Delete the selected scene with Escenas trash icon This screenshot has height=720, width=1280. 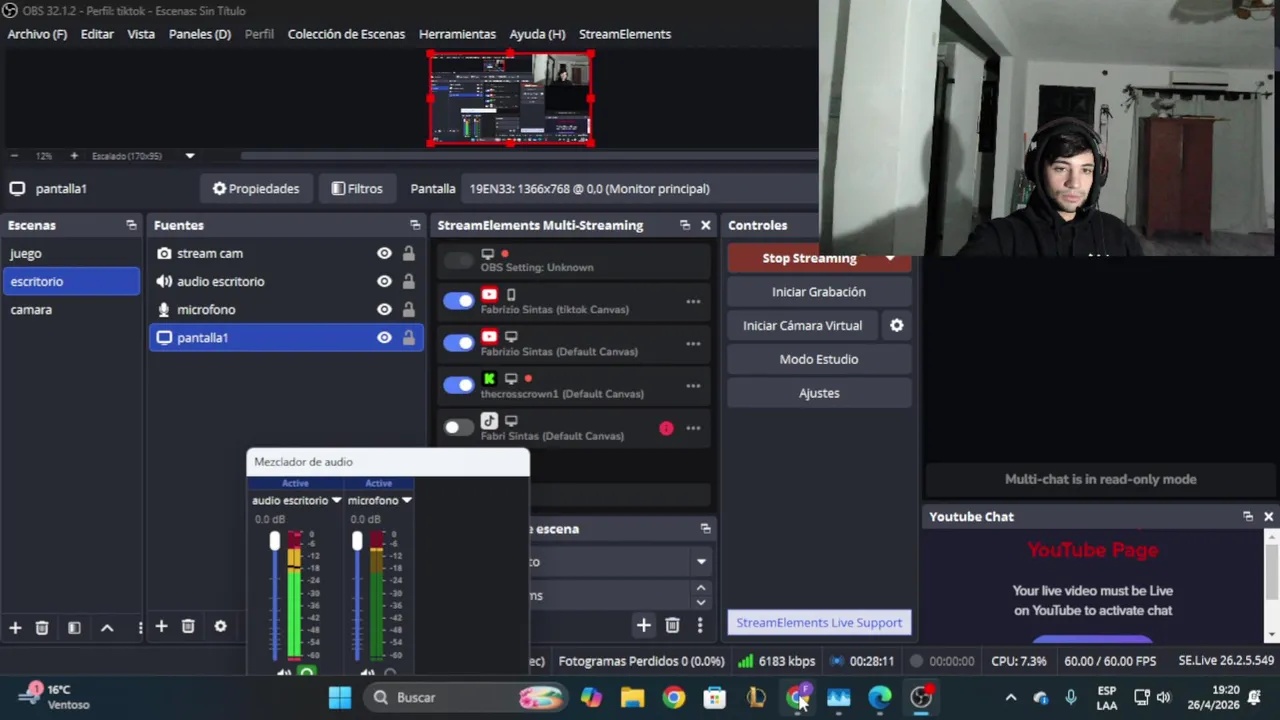click(x=42, y=627)
